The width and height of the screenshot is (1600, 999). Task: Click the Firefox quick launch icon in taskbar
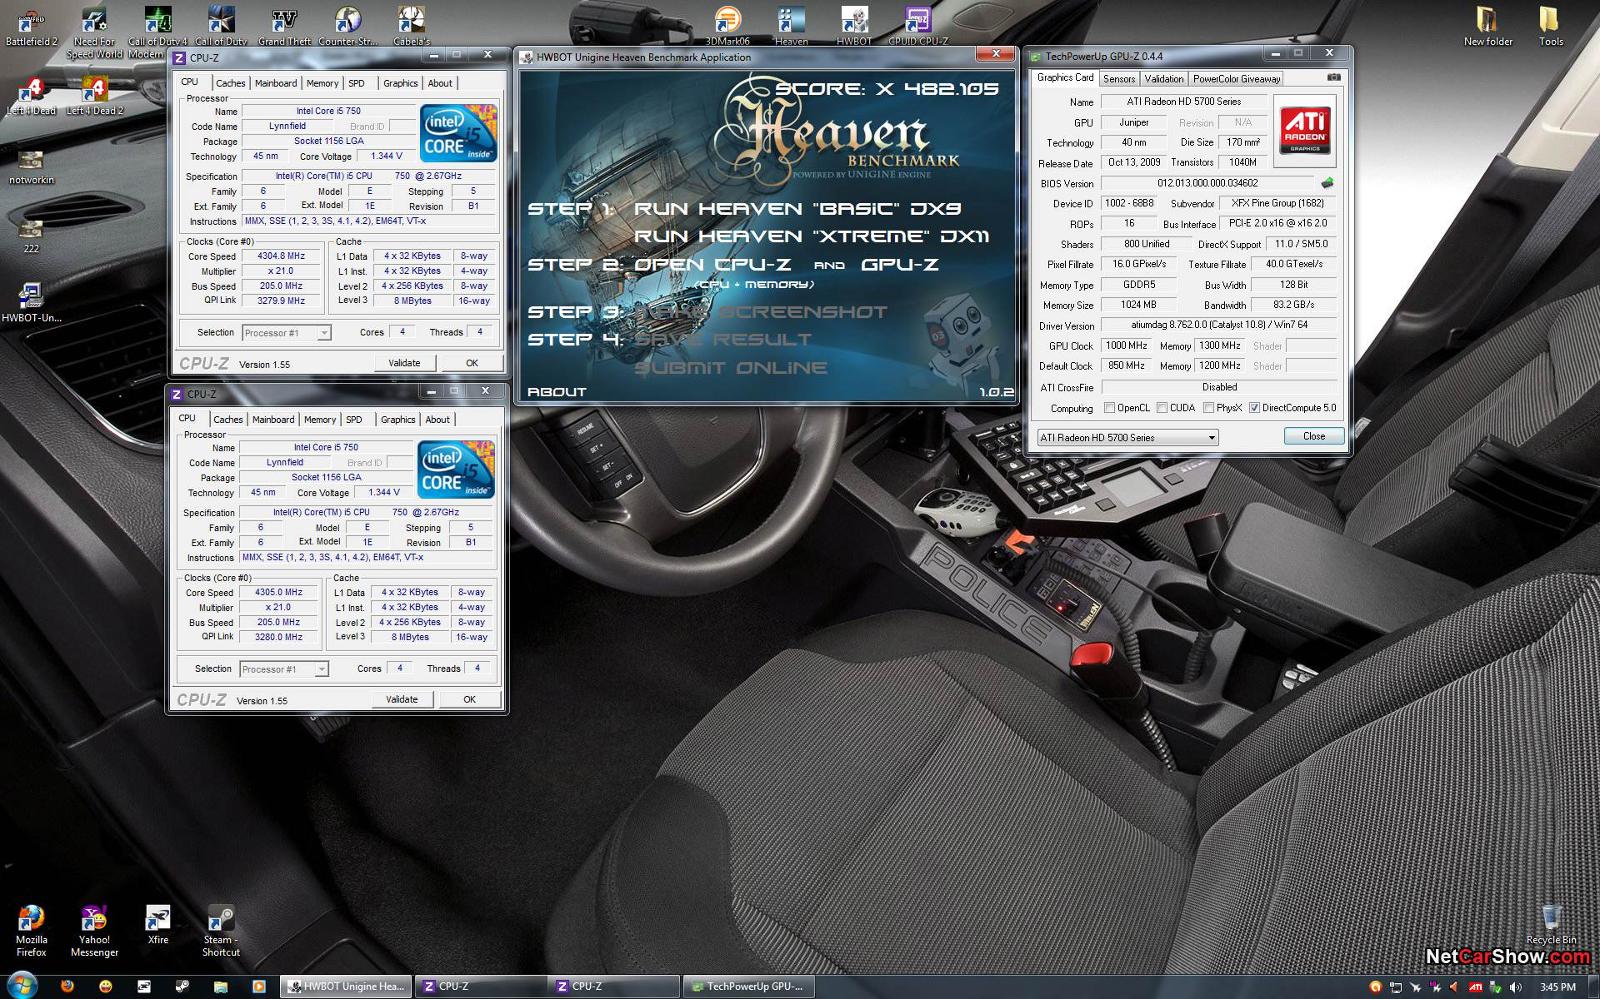coord(67,986)
